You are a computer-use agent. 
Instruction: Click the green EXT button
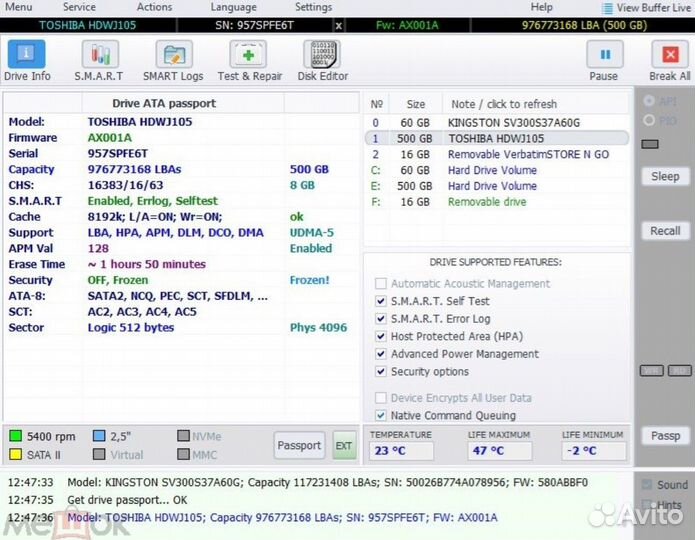pos(344,445)
